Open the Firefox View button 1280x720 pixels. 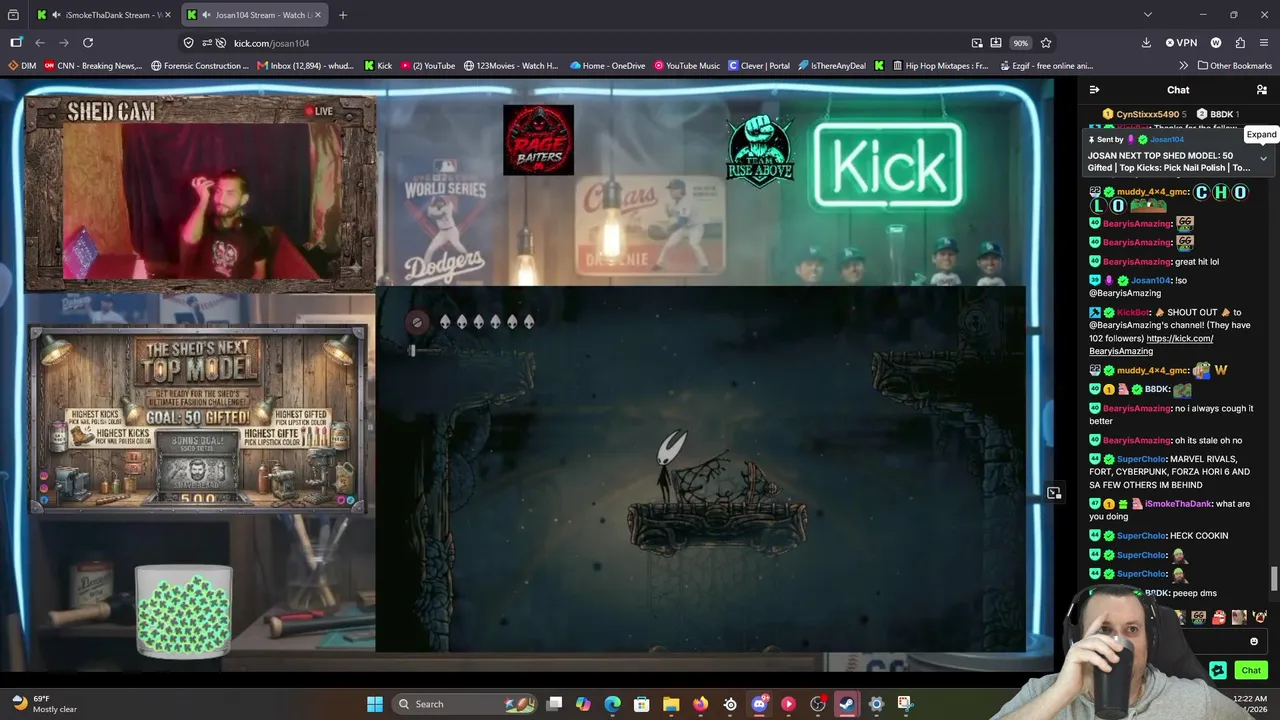tap(13, 15)
